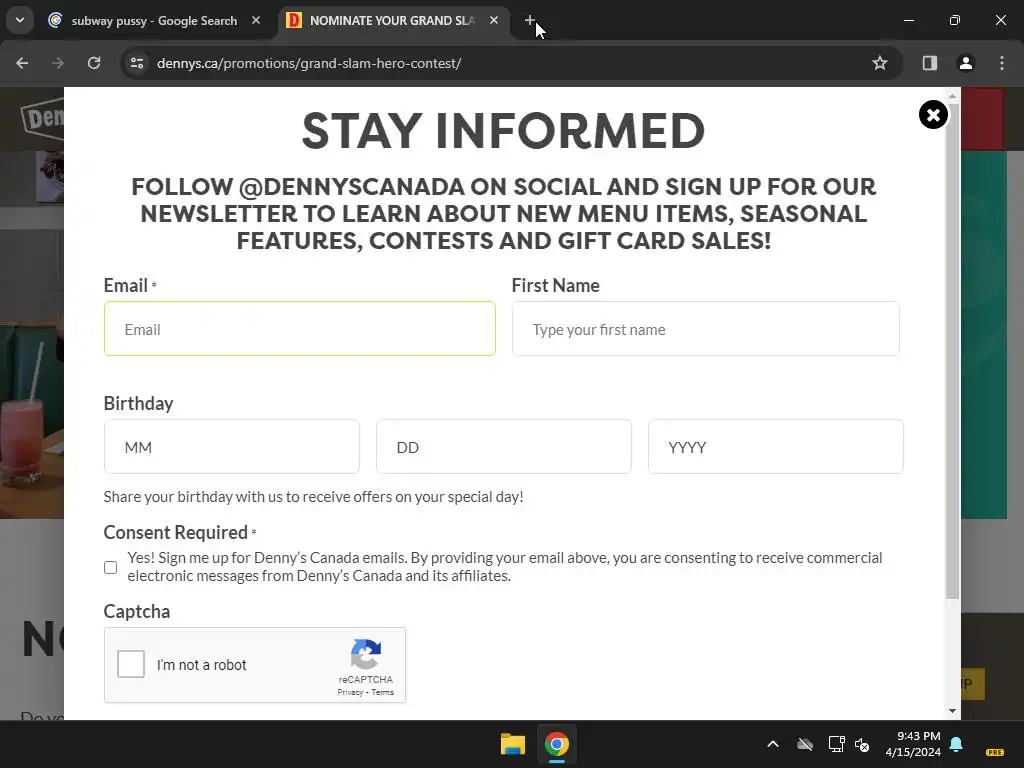Open reCAPTCHA Terms link
1024x768 pixels.
[x=383, y=692]
